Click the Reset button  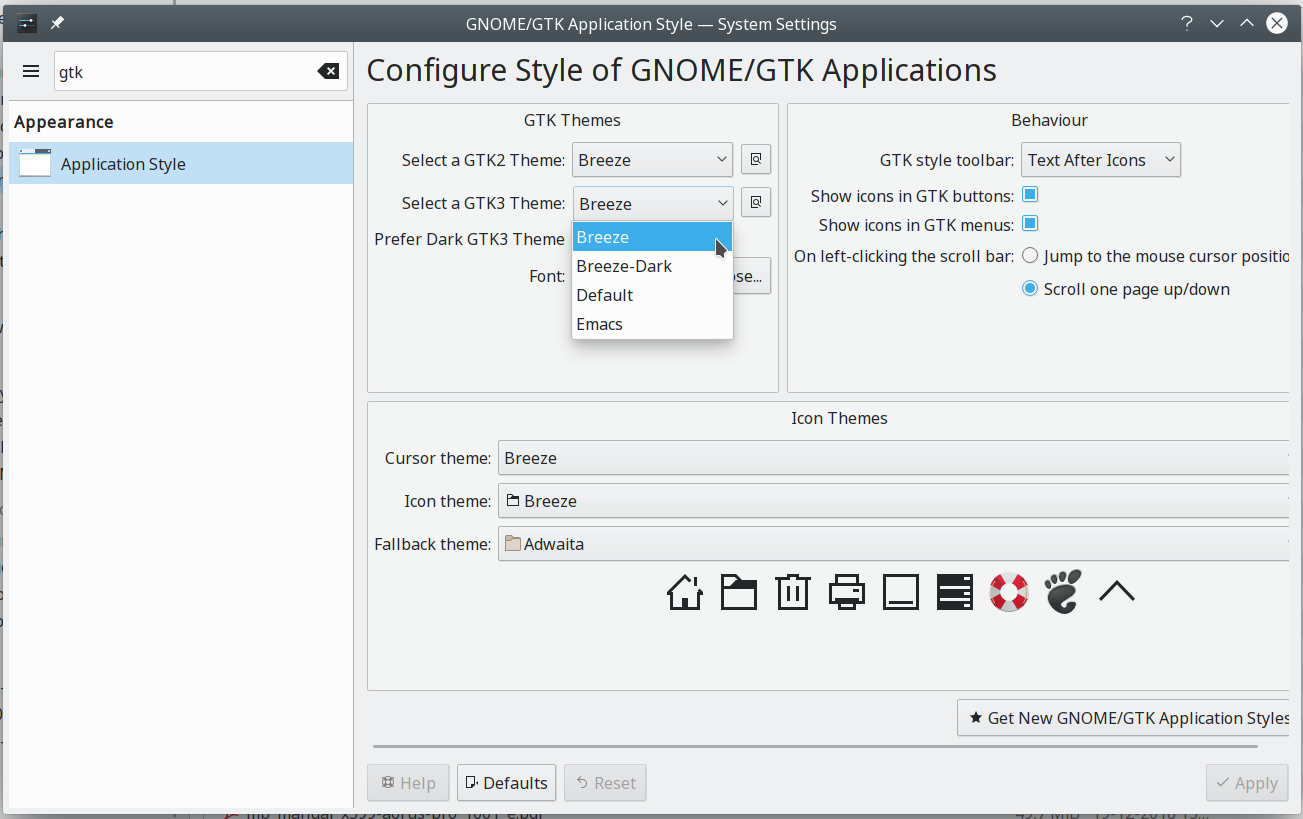click(x=605, y=783)
